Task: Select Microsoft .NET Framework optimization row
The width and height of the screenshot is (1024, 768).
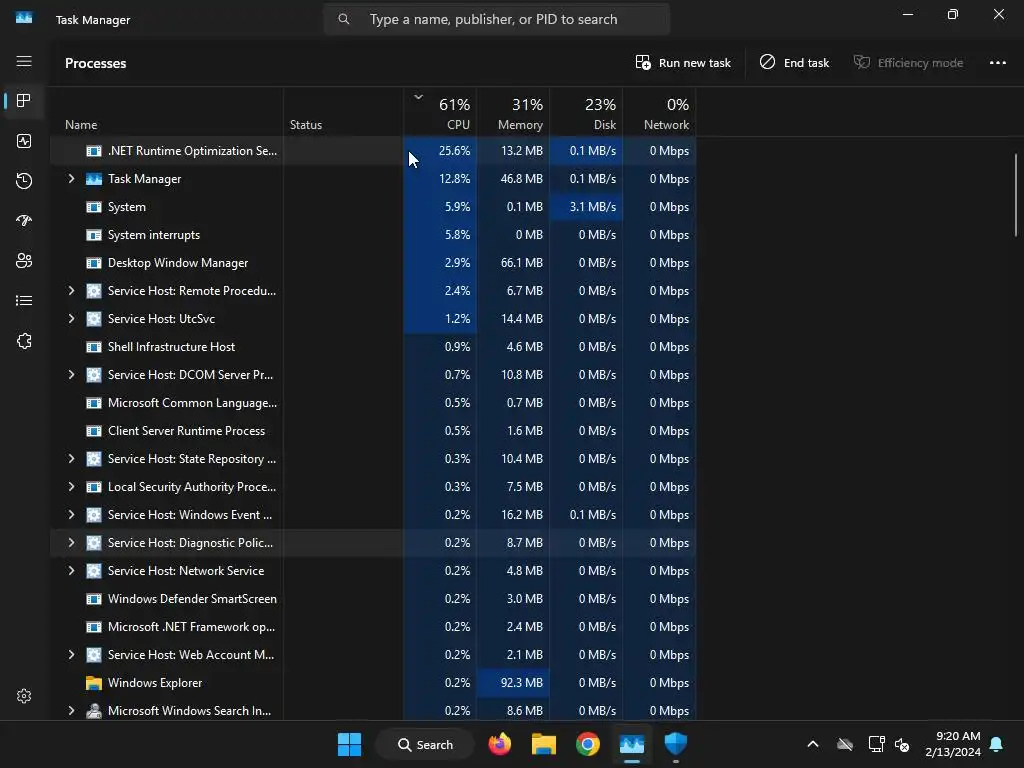Action: (x=373, y=627)
